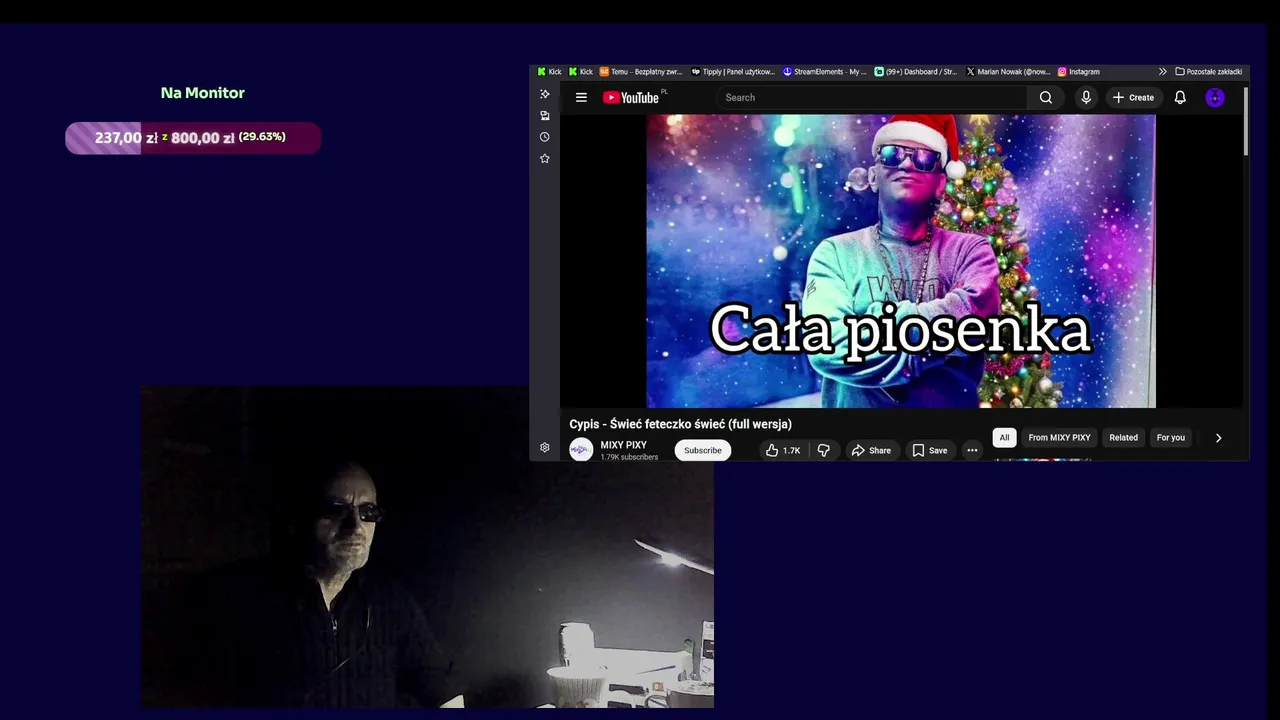Click the top browser sidebar sparkle icon
Screen dimensions: 1280x720
545,94
